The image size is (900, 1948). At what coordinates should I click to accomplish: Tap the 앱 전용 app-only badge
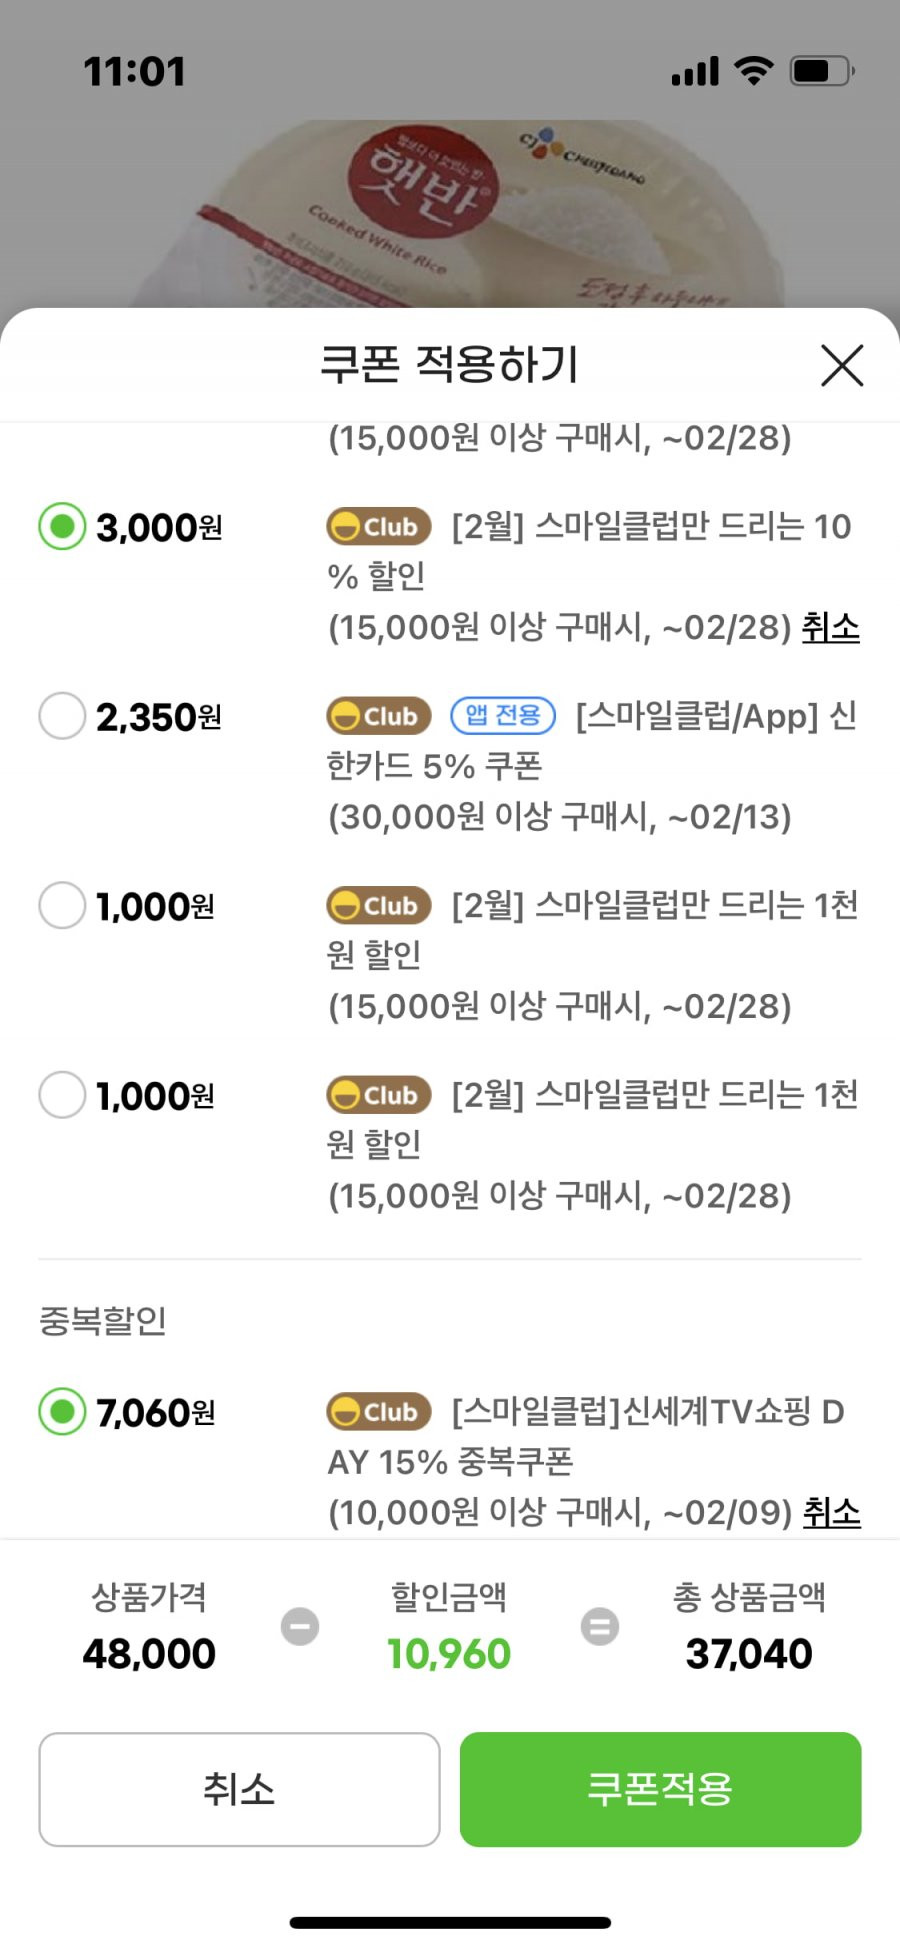coord(503,715)
